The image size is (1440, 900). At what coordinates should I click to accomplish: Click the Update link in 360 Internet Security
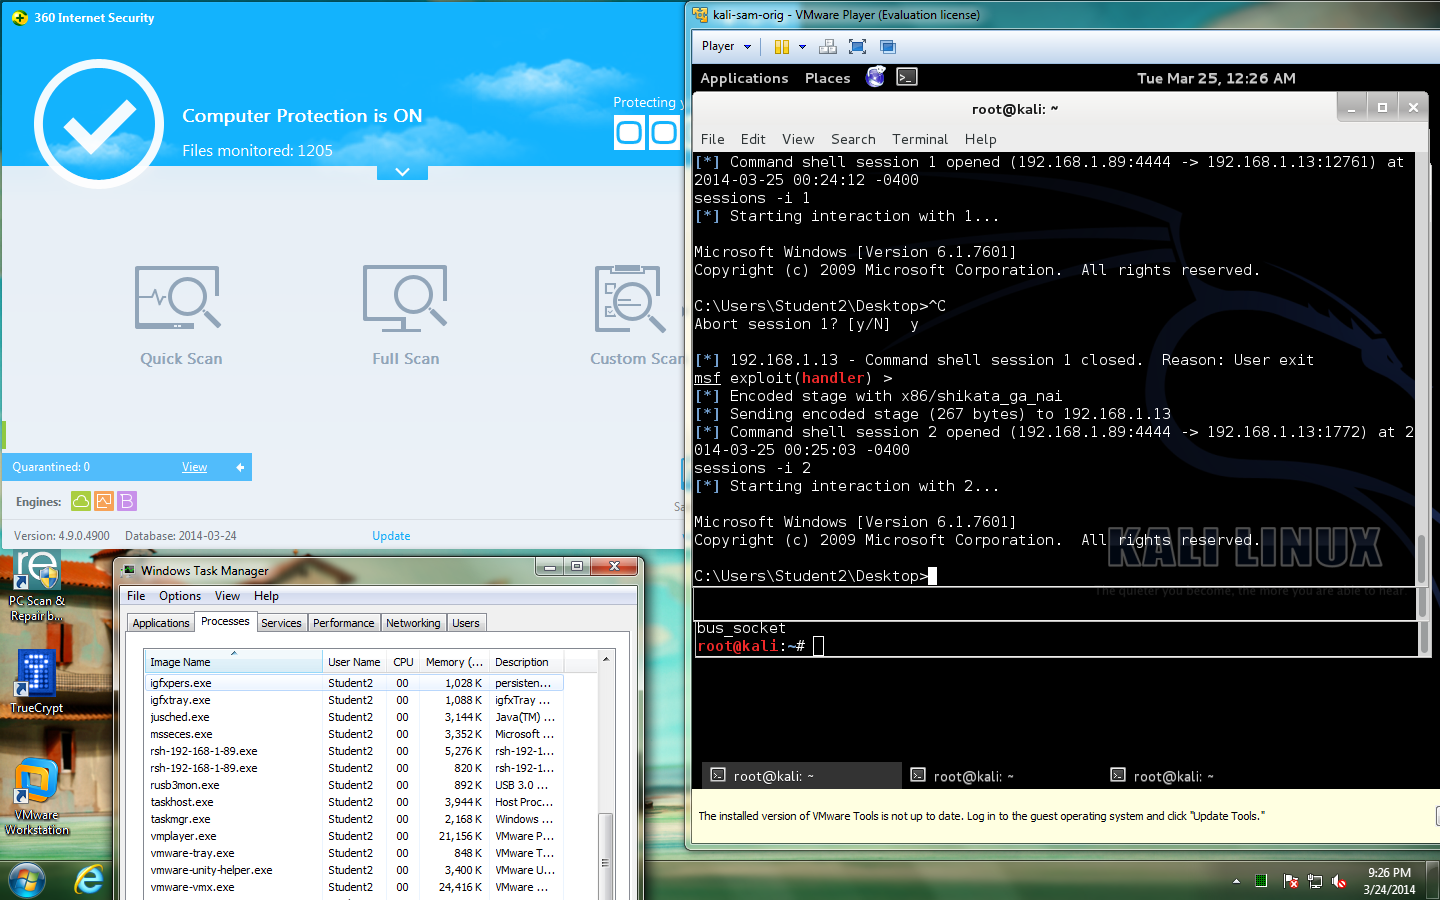391,536
